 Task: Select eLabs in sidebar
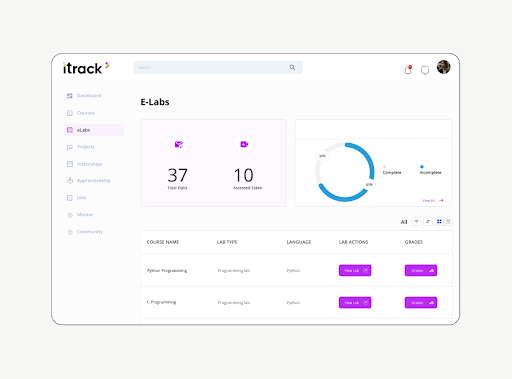point(94,130)
